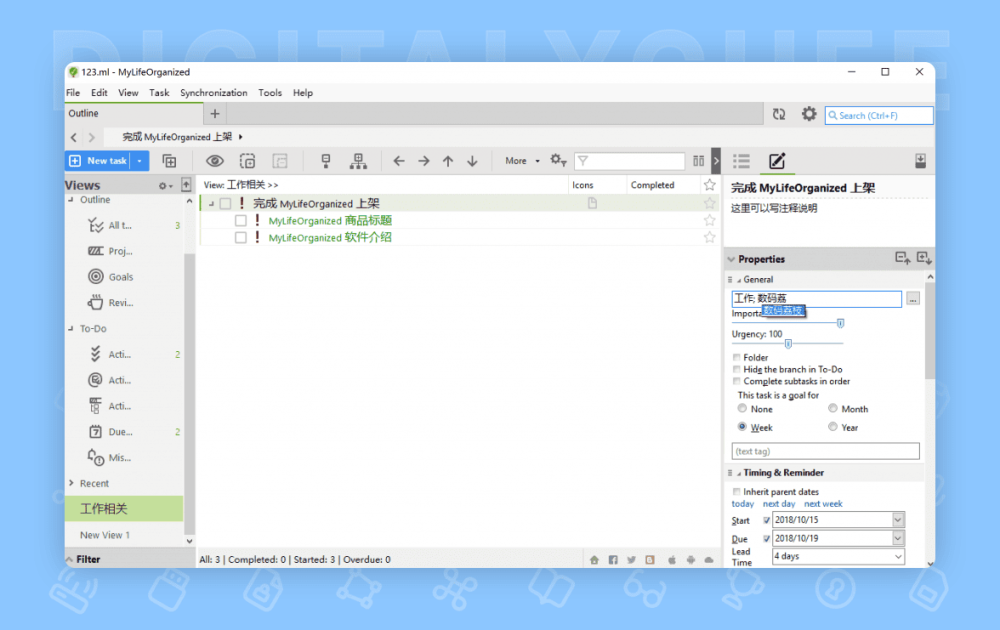Open the Synchronization menu
This screenshot has width=1000, height=630.
click(x=214, y=92)
